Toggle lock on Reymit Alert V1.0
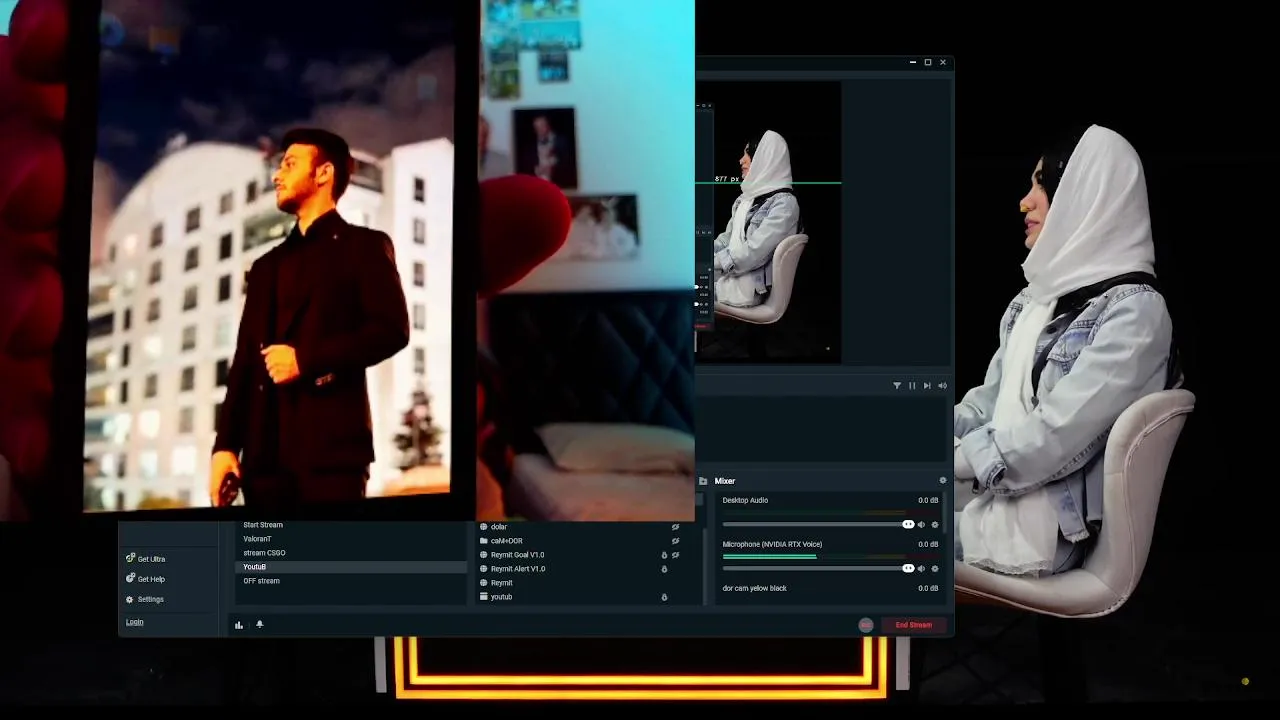Image resolution: width=1280 pixels, height=720 pixels. [664, 569]
